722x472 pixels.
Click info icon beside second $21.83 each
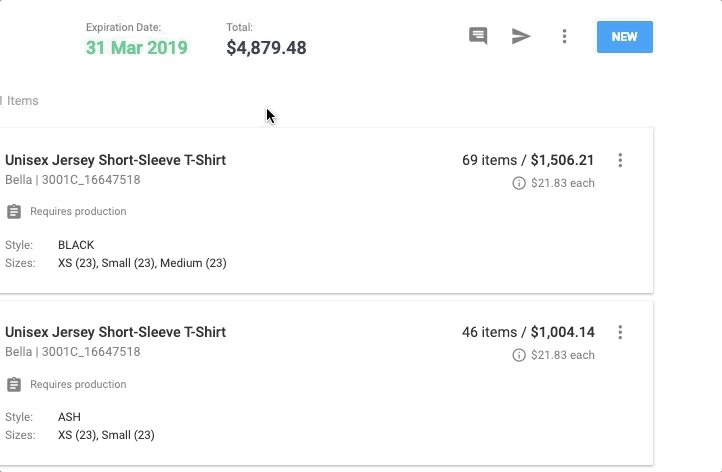pos(518,355)
